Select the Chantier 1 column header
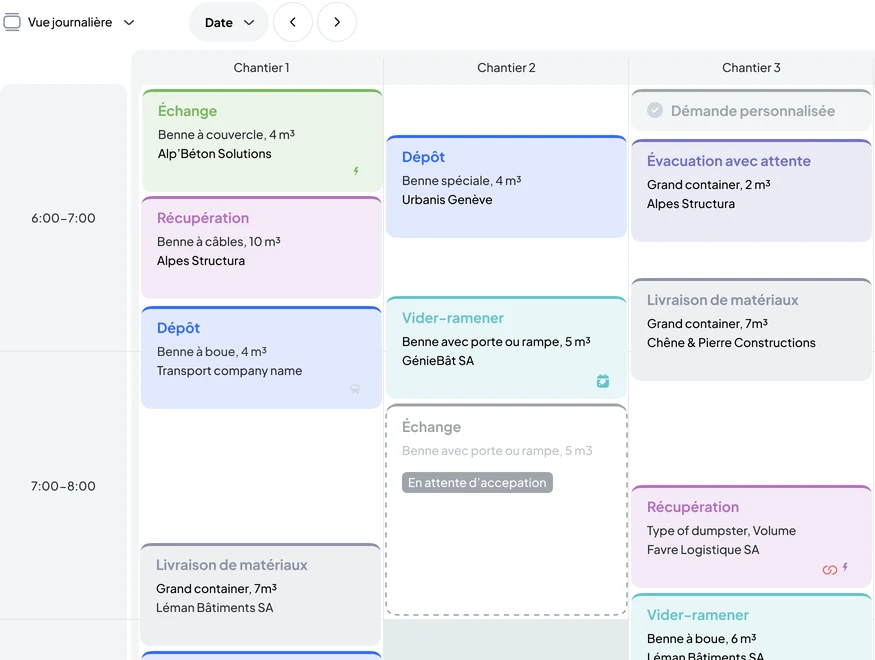 (x=261, y=68)
